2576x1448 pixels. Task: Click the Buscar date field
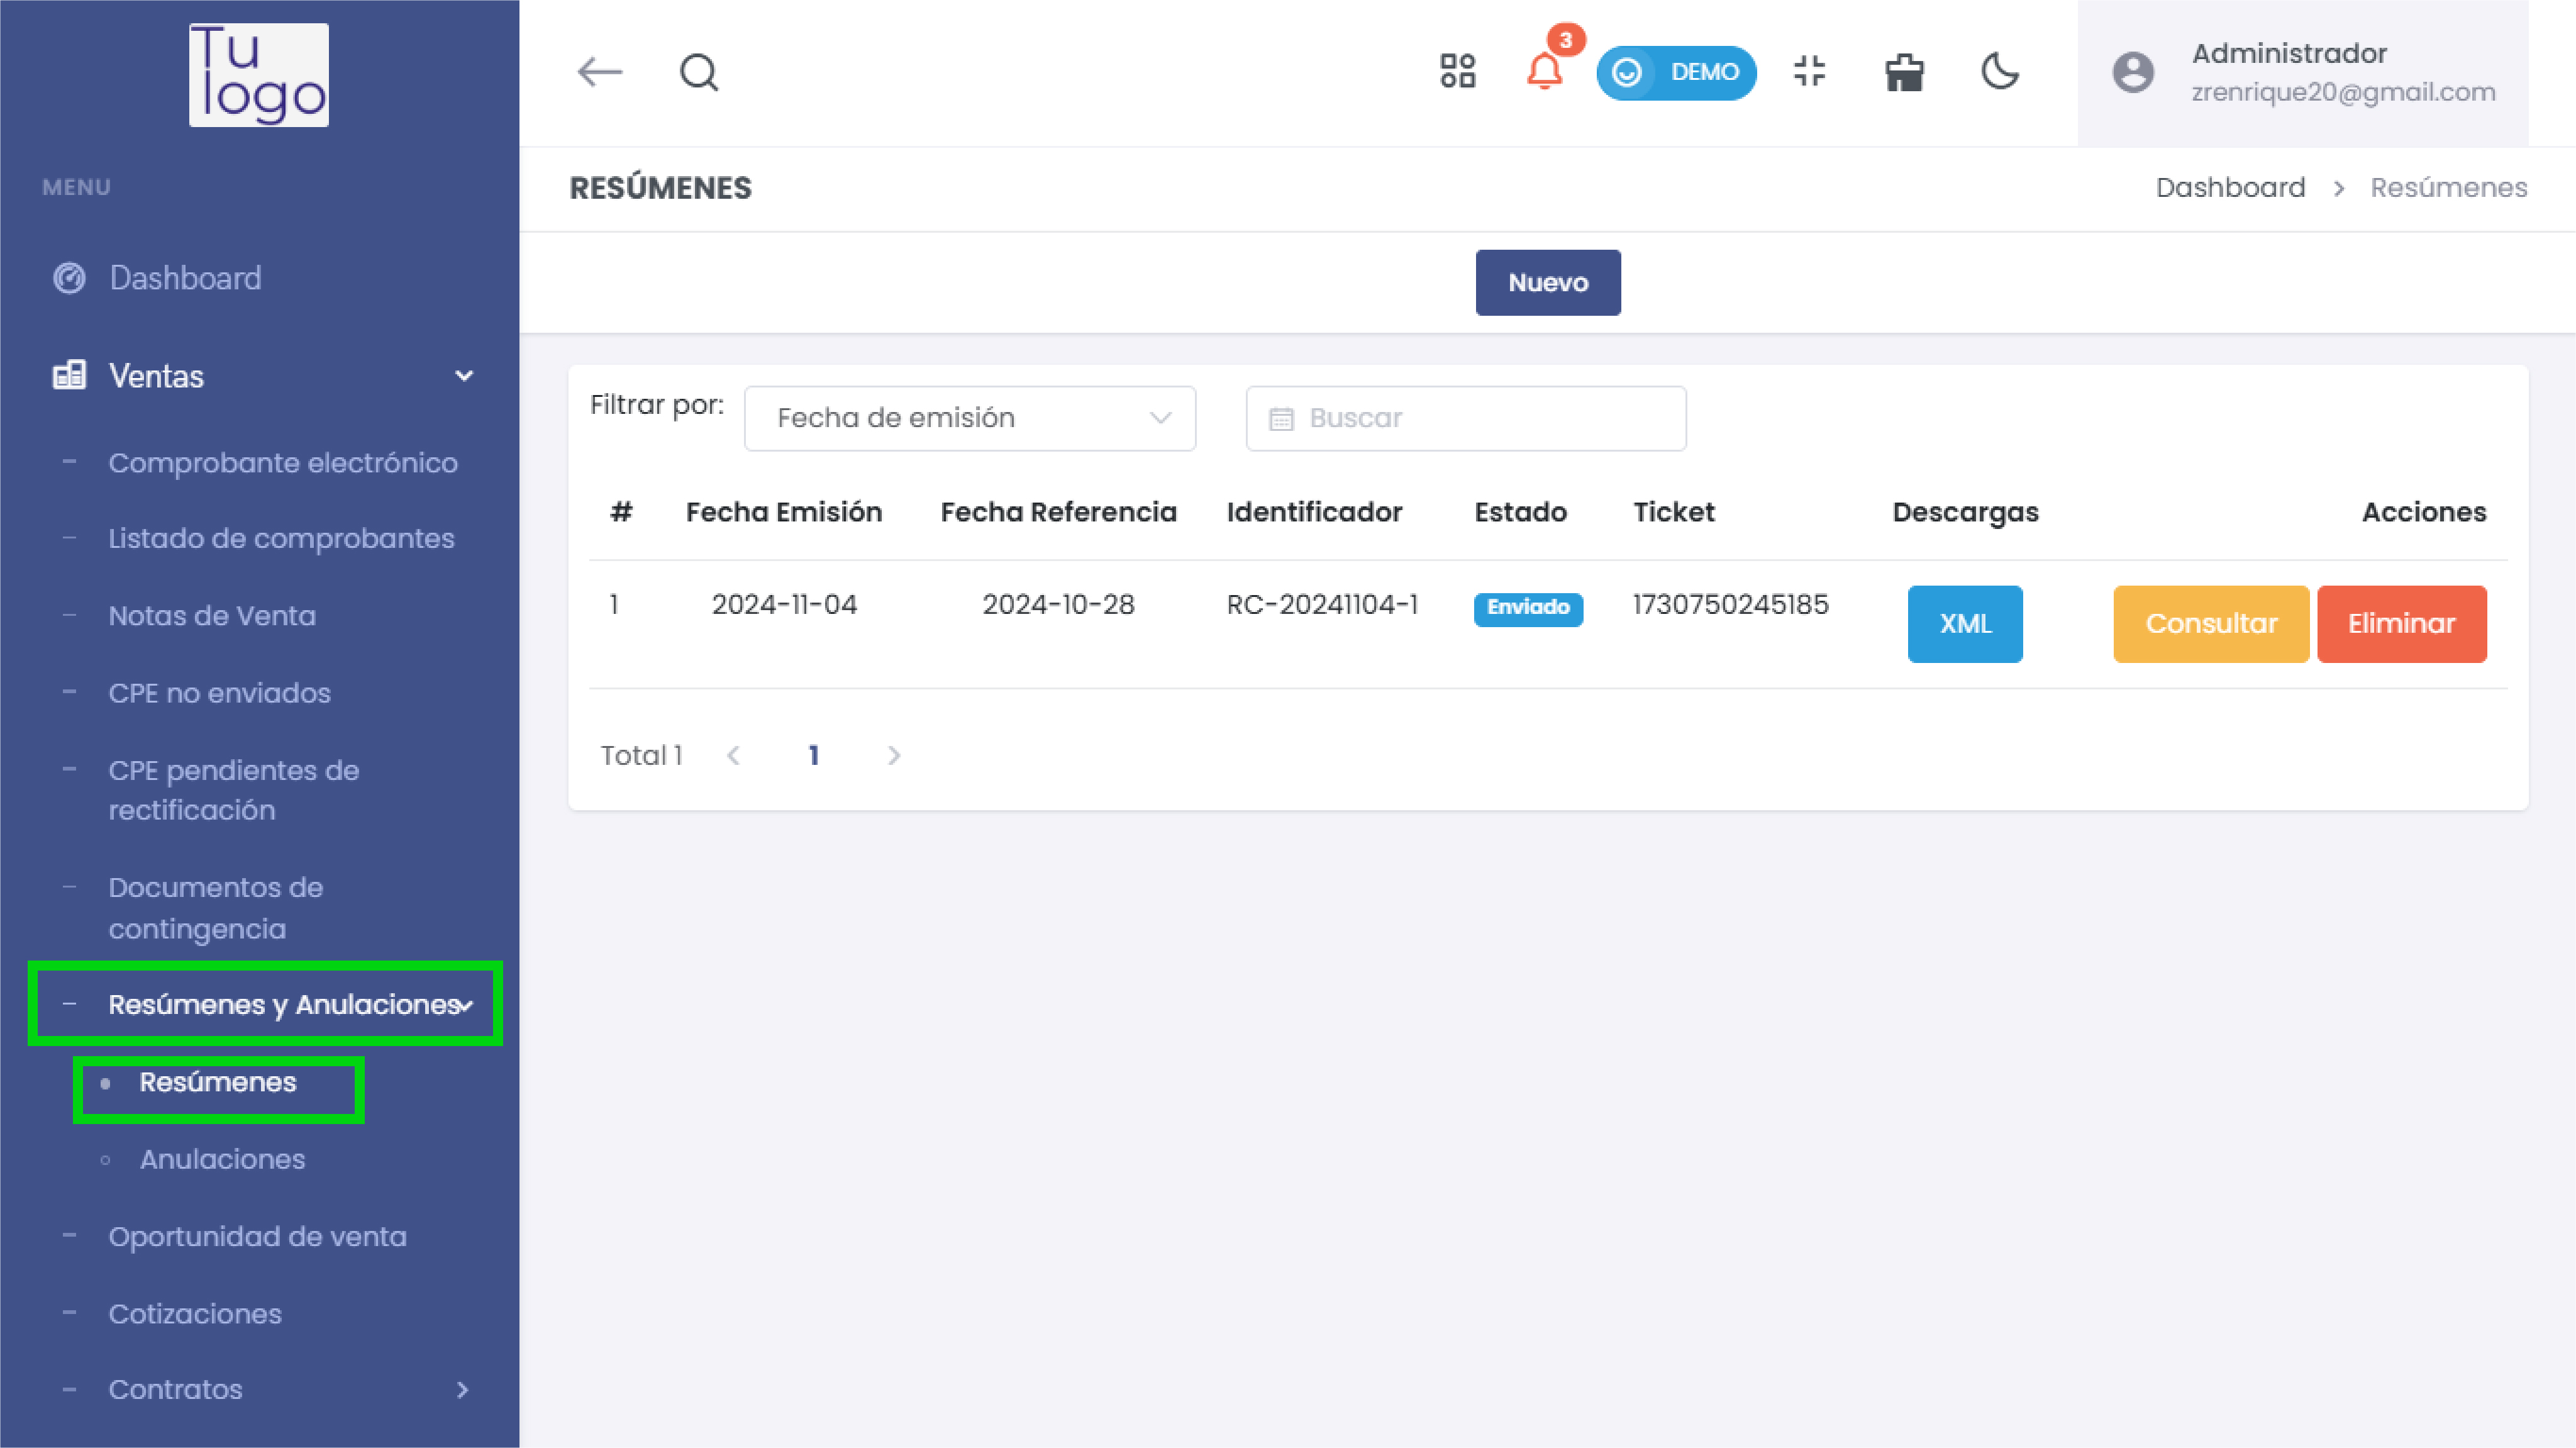coord(1466,418)
